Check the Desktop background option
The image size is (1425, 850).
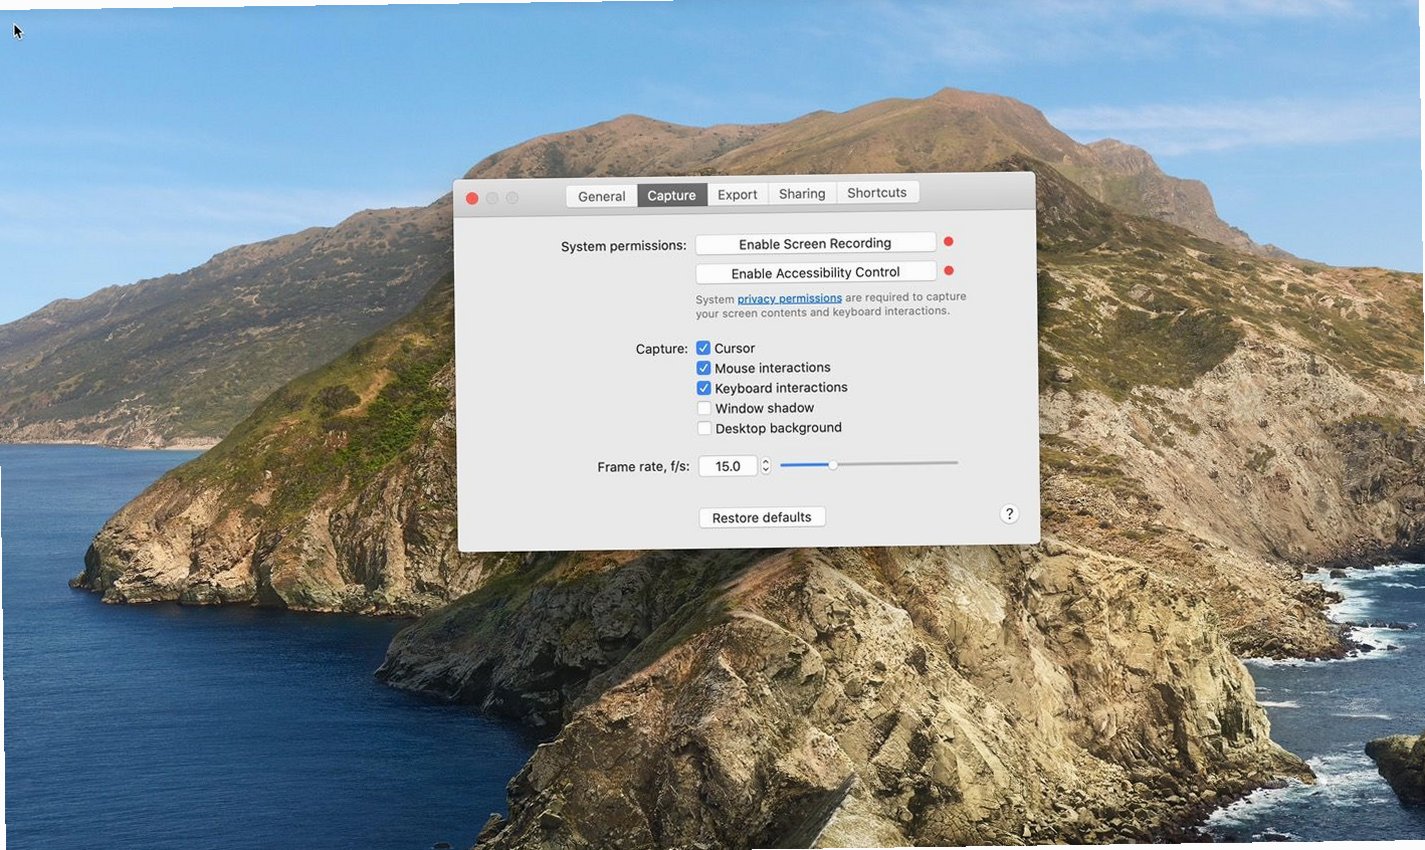pos(704,428)
